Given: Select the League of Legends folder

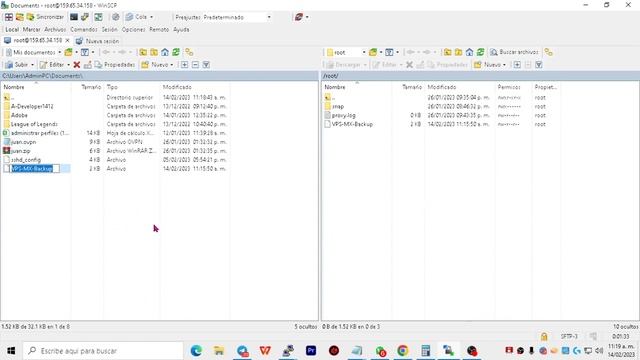Looking at the screenshot, I should 34,124.
